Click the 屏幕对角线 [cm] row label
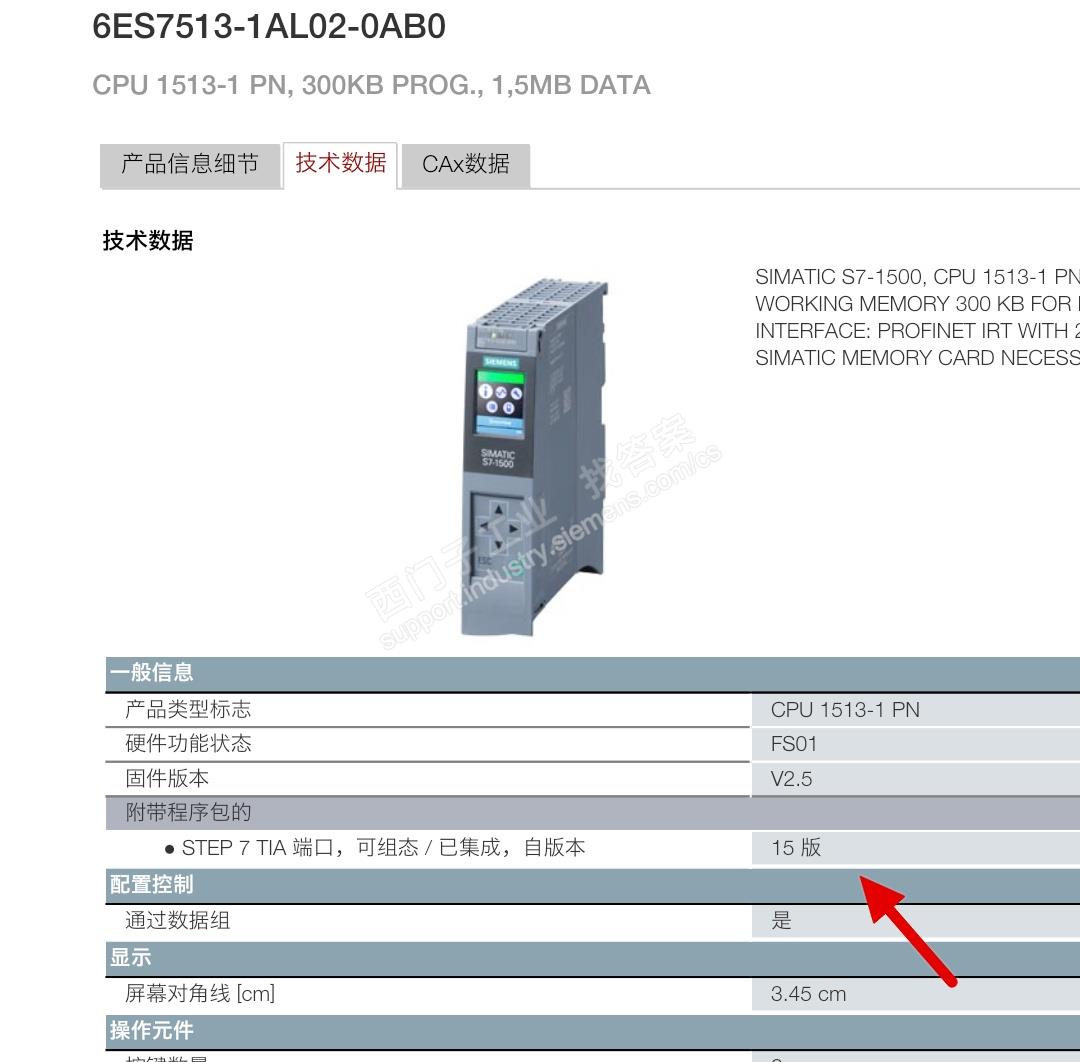 click(200, 994)
